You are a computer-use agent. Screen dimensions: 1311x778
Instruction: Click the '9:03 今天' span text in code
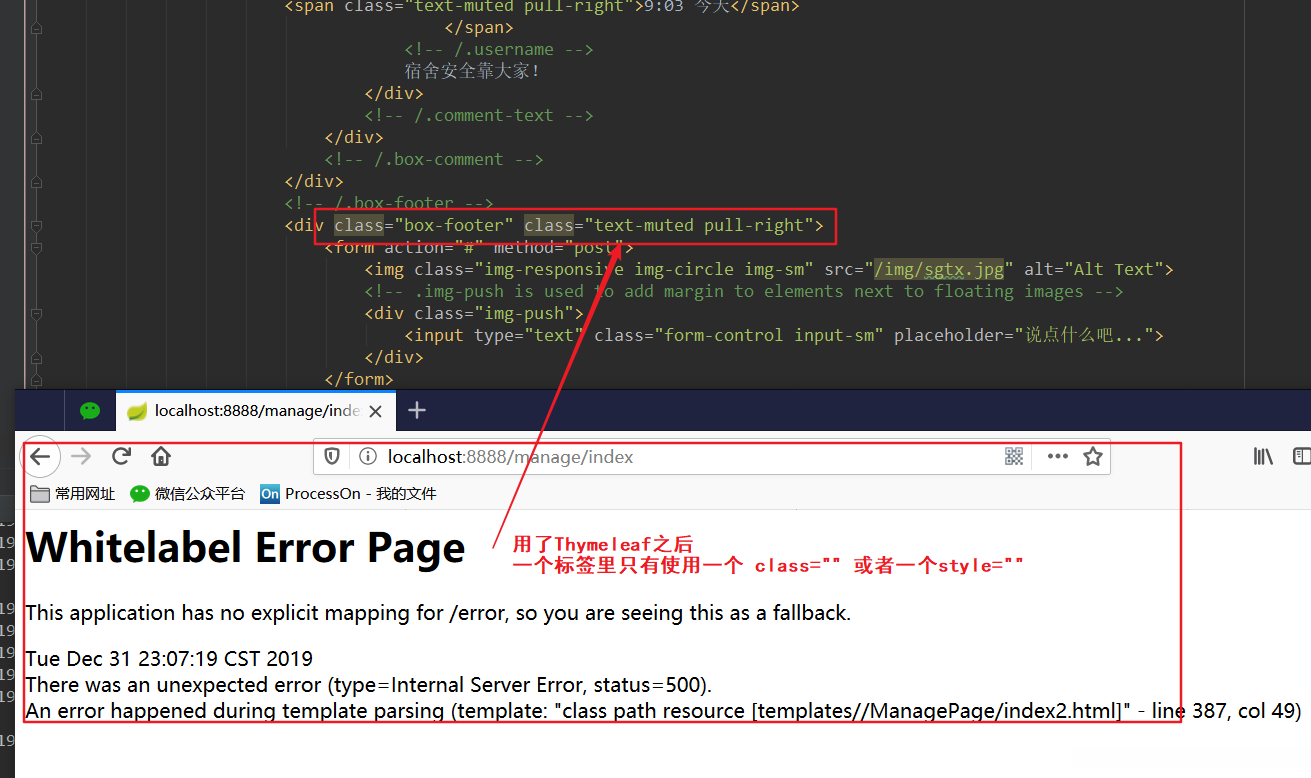point(687,8)
